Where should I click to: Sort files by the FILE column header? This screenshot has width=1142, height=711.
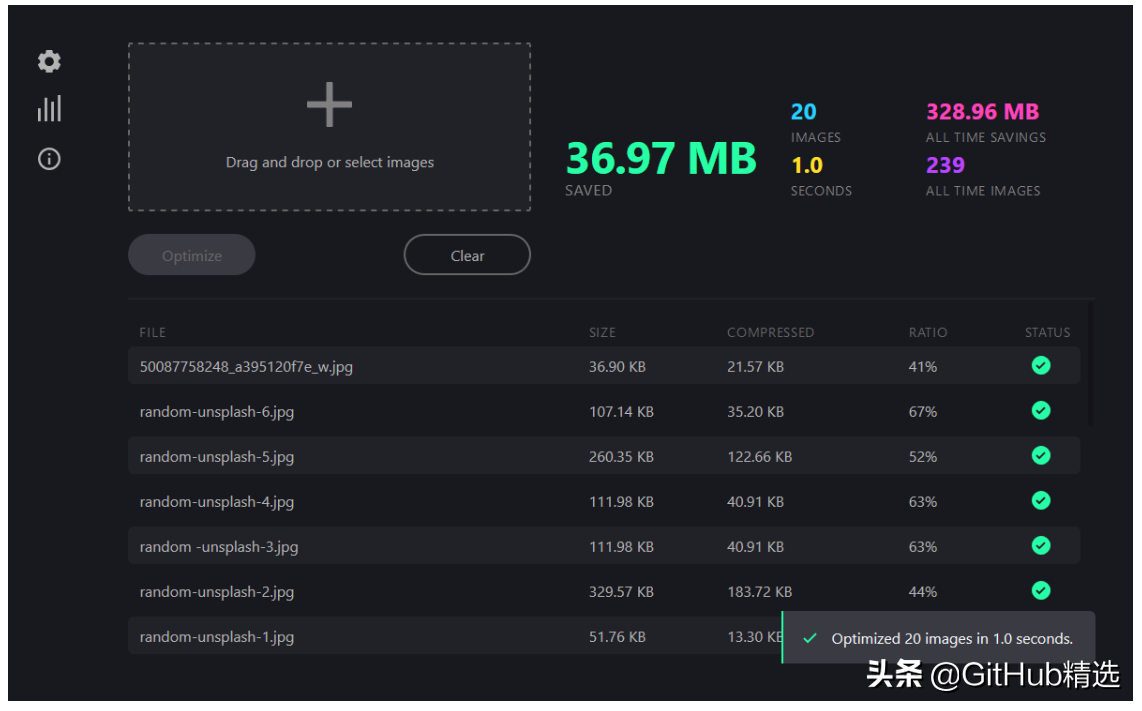click(x=151, y=332)
